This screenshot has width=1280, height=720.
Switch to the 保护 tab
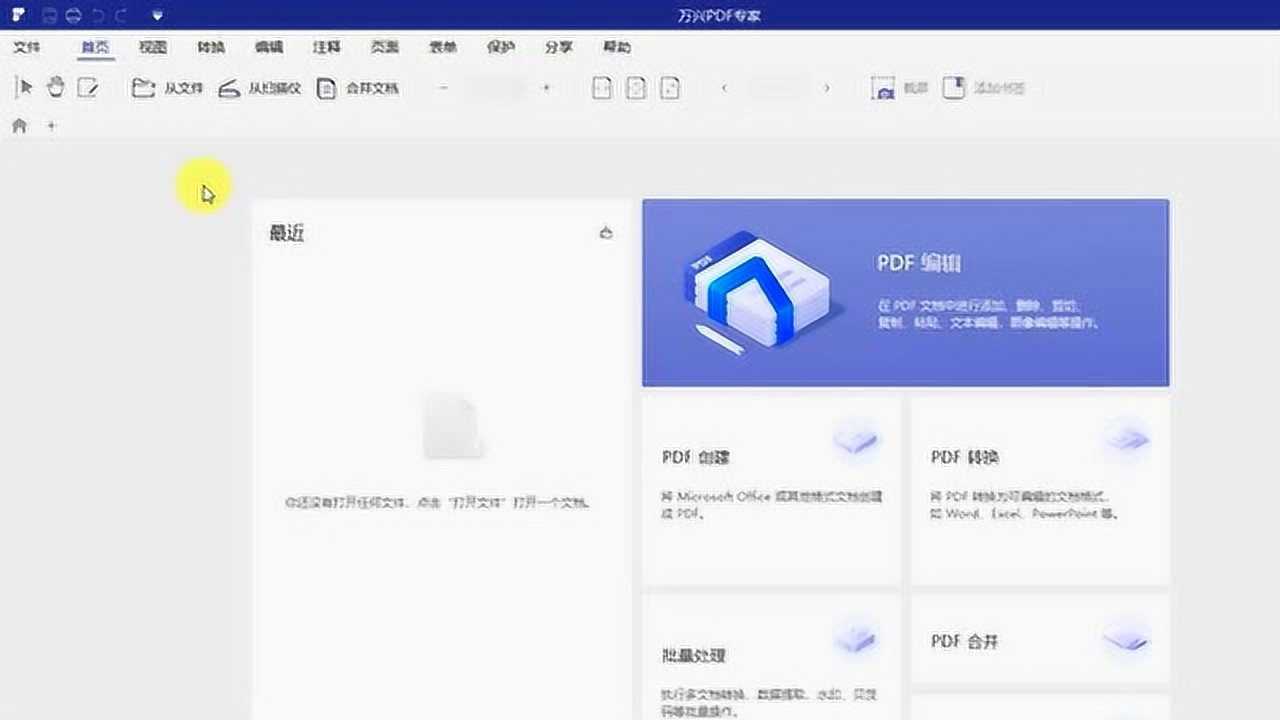tap(501, 47)
